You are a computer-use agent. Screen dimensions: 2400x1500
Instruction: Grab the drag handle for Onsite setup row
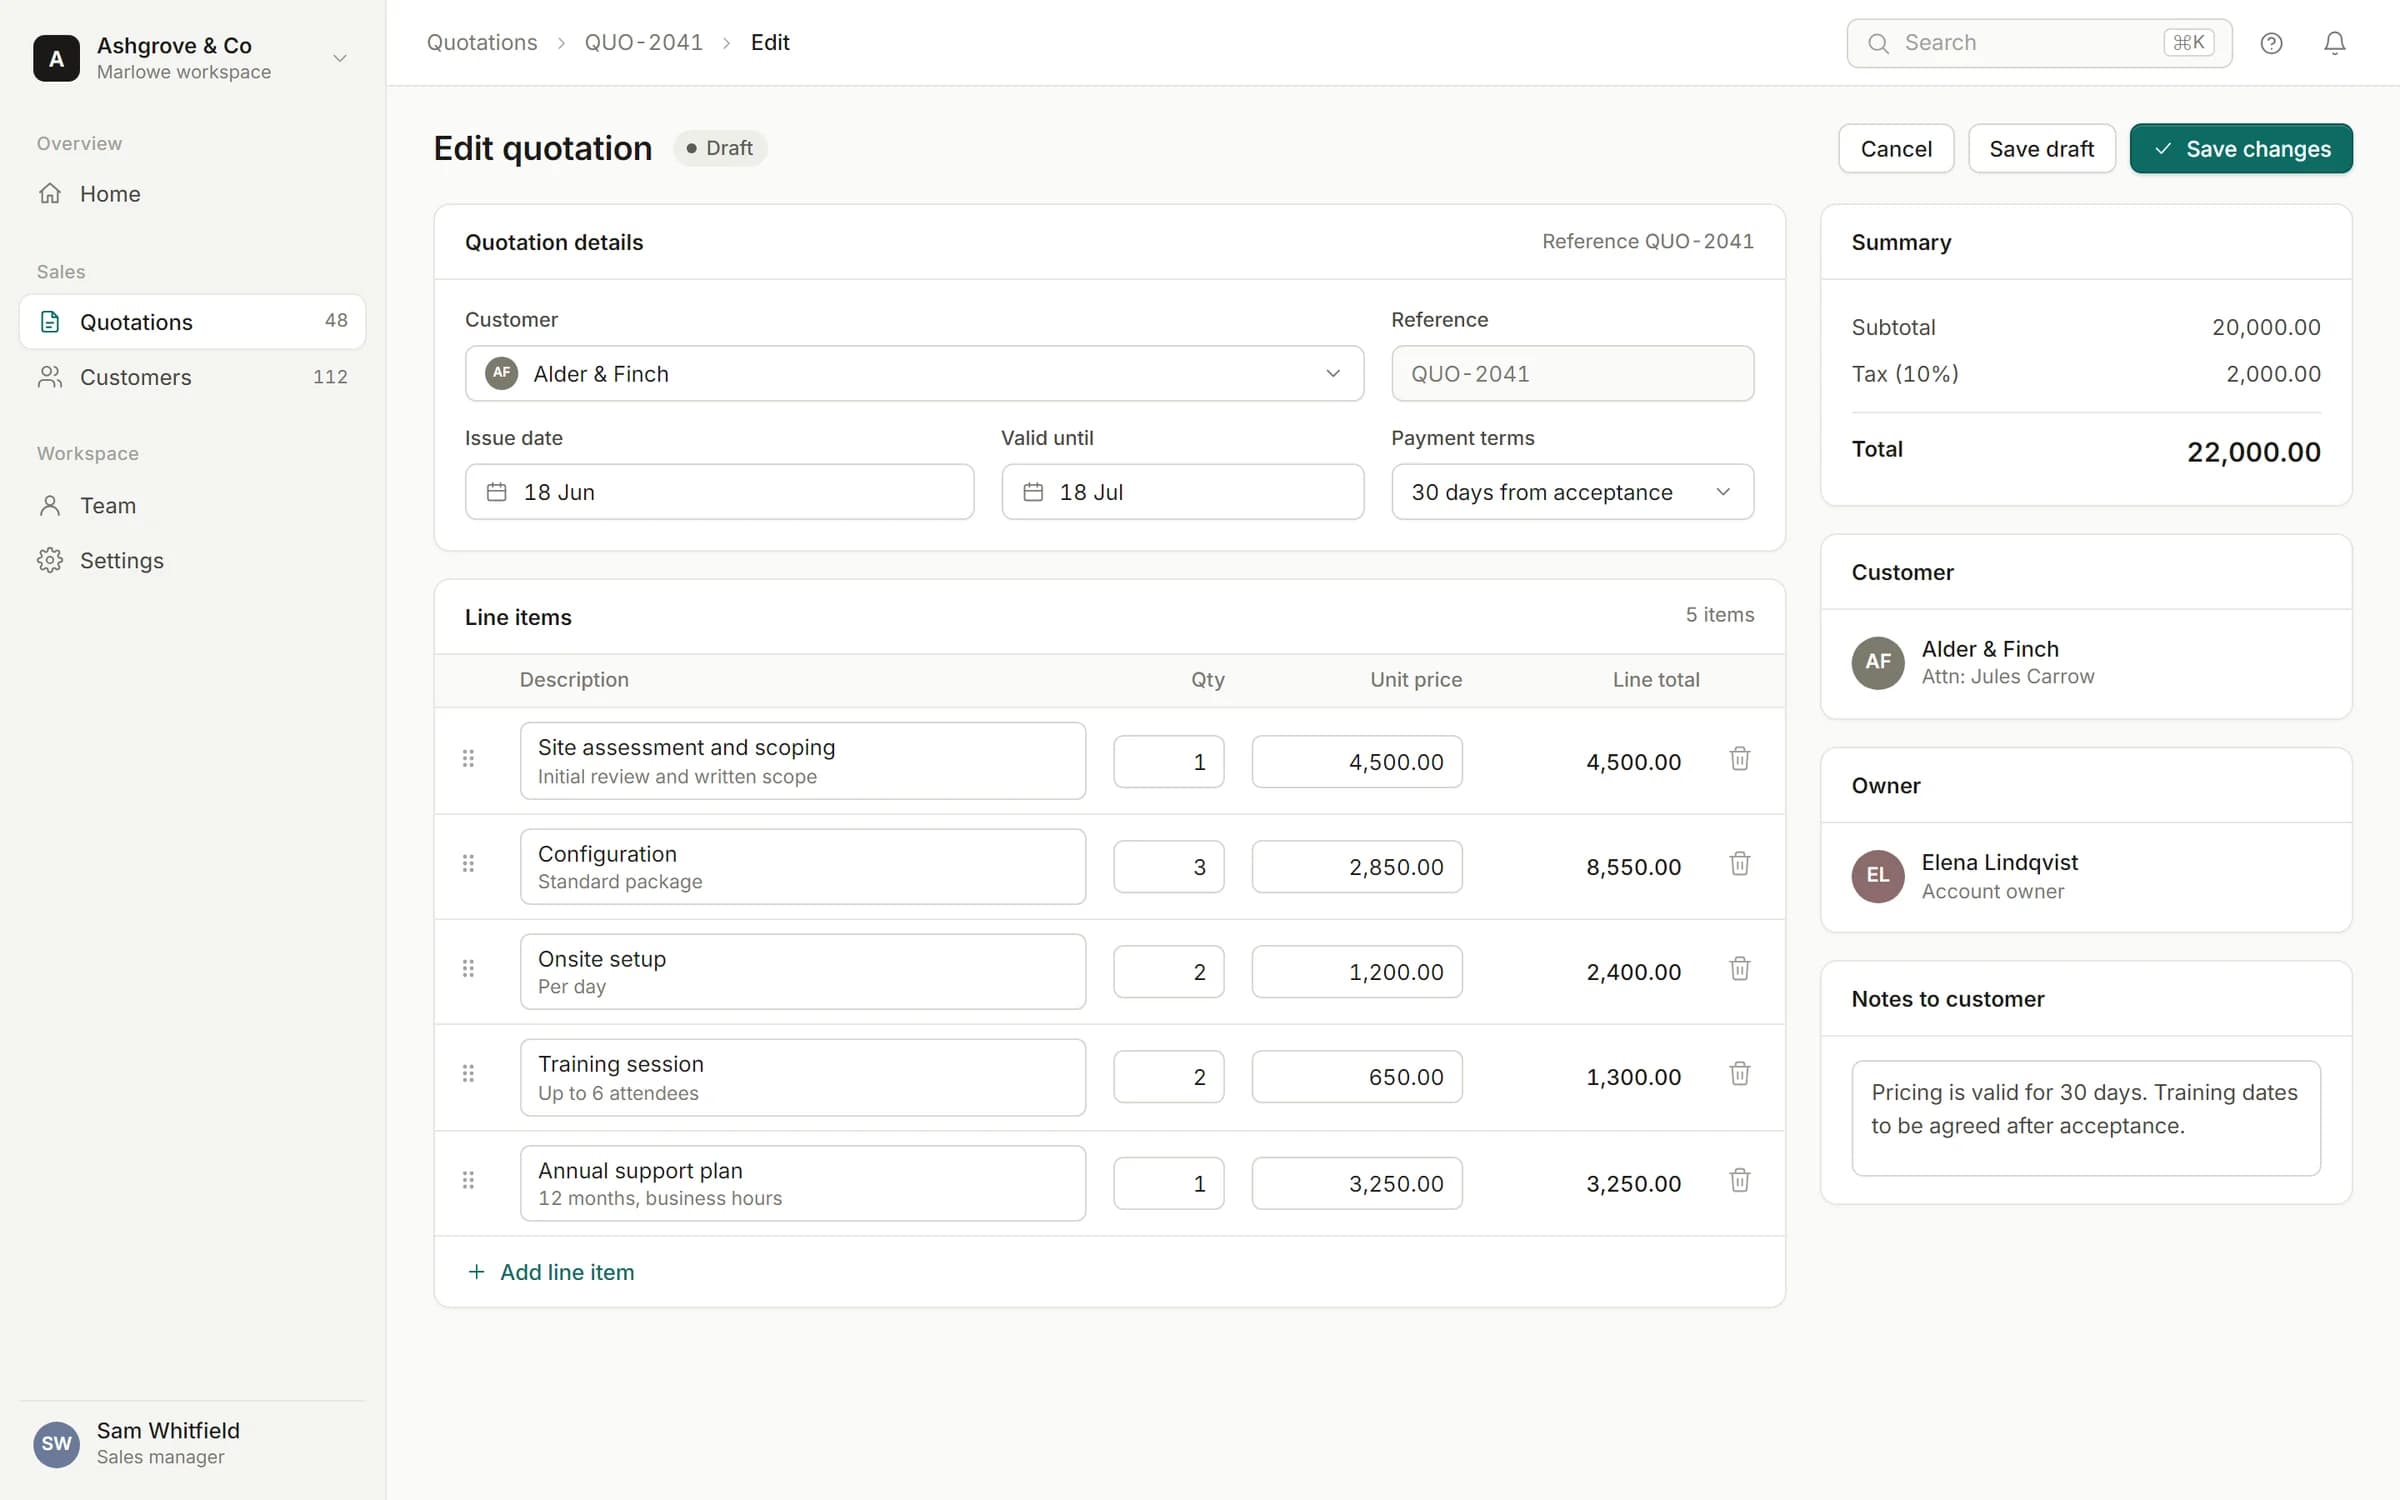click(x=468, y=969)
